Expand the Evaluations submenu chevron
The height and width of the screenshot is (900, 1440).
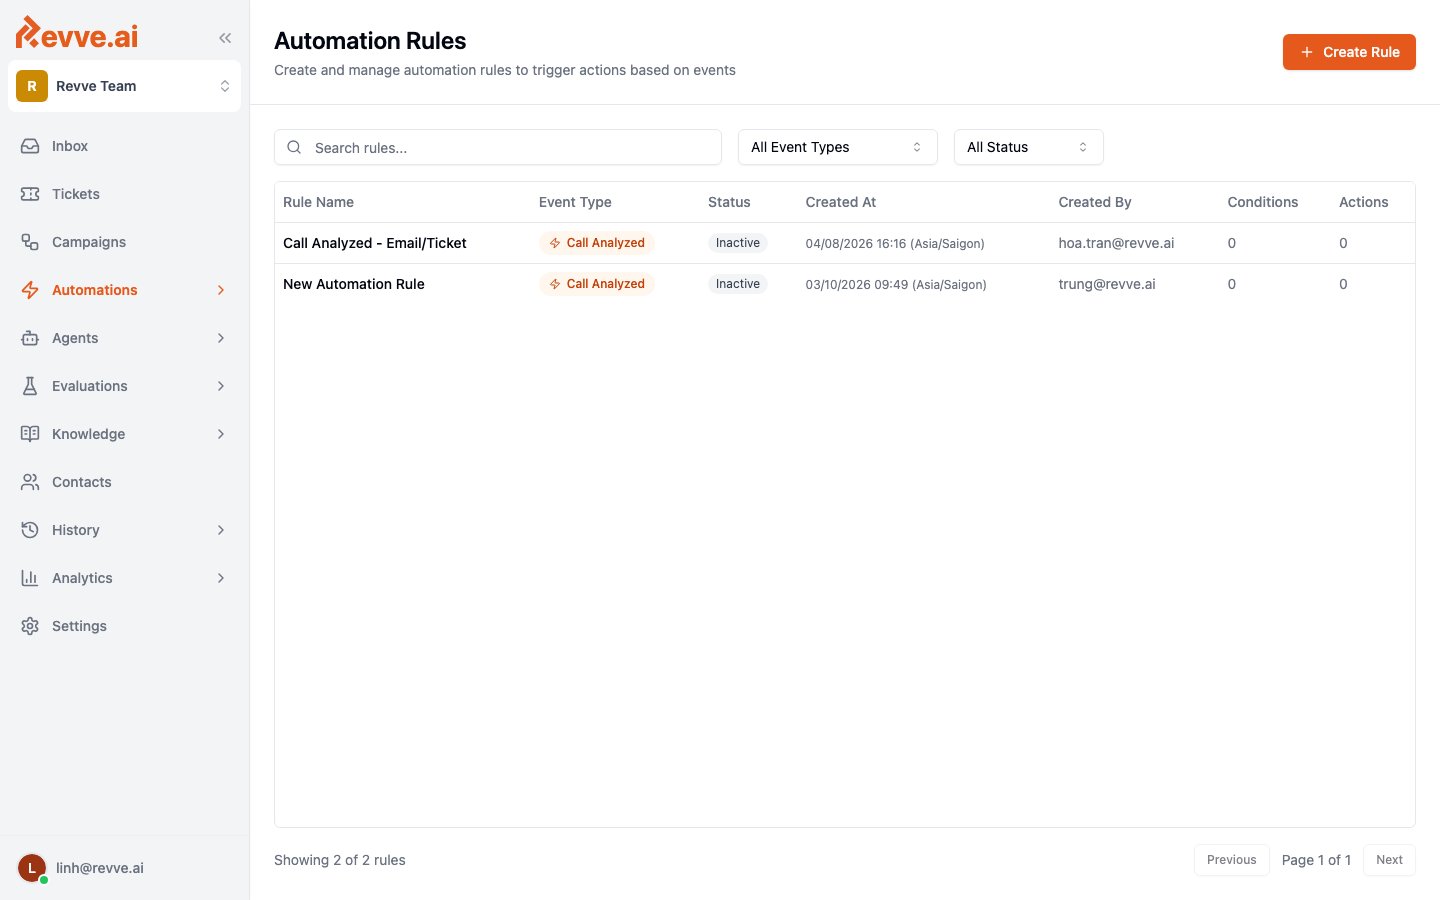coord(221,386)
